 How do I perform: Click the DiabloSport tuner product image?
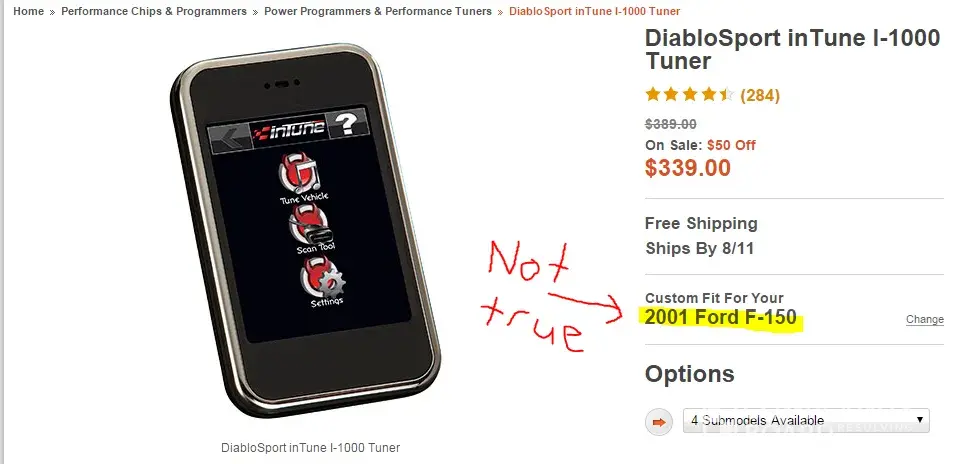[306, 230]
